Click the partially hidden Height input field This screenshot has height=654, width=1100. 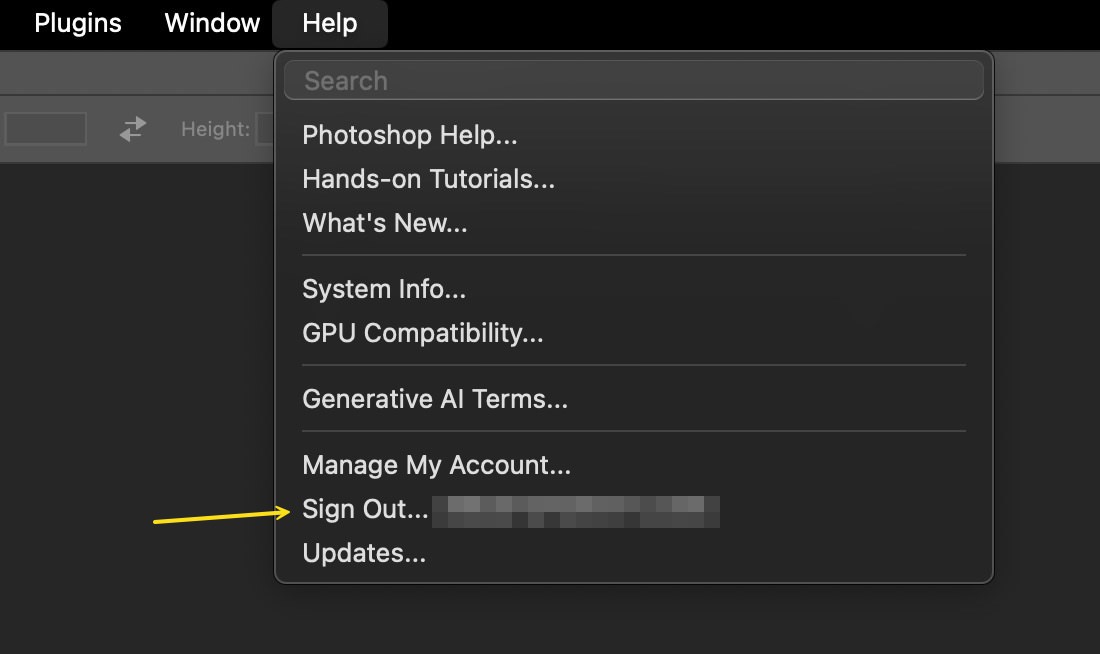pos(265,129)
